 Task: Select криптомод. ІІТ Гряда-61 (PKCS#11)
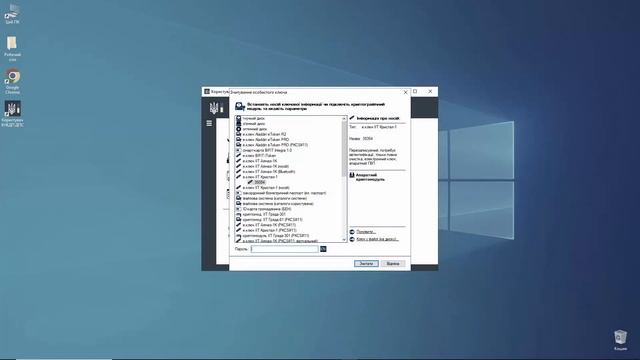(272, 220)
